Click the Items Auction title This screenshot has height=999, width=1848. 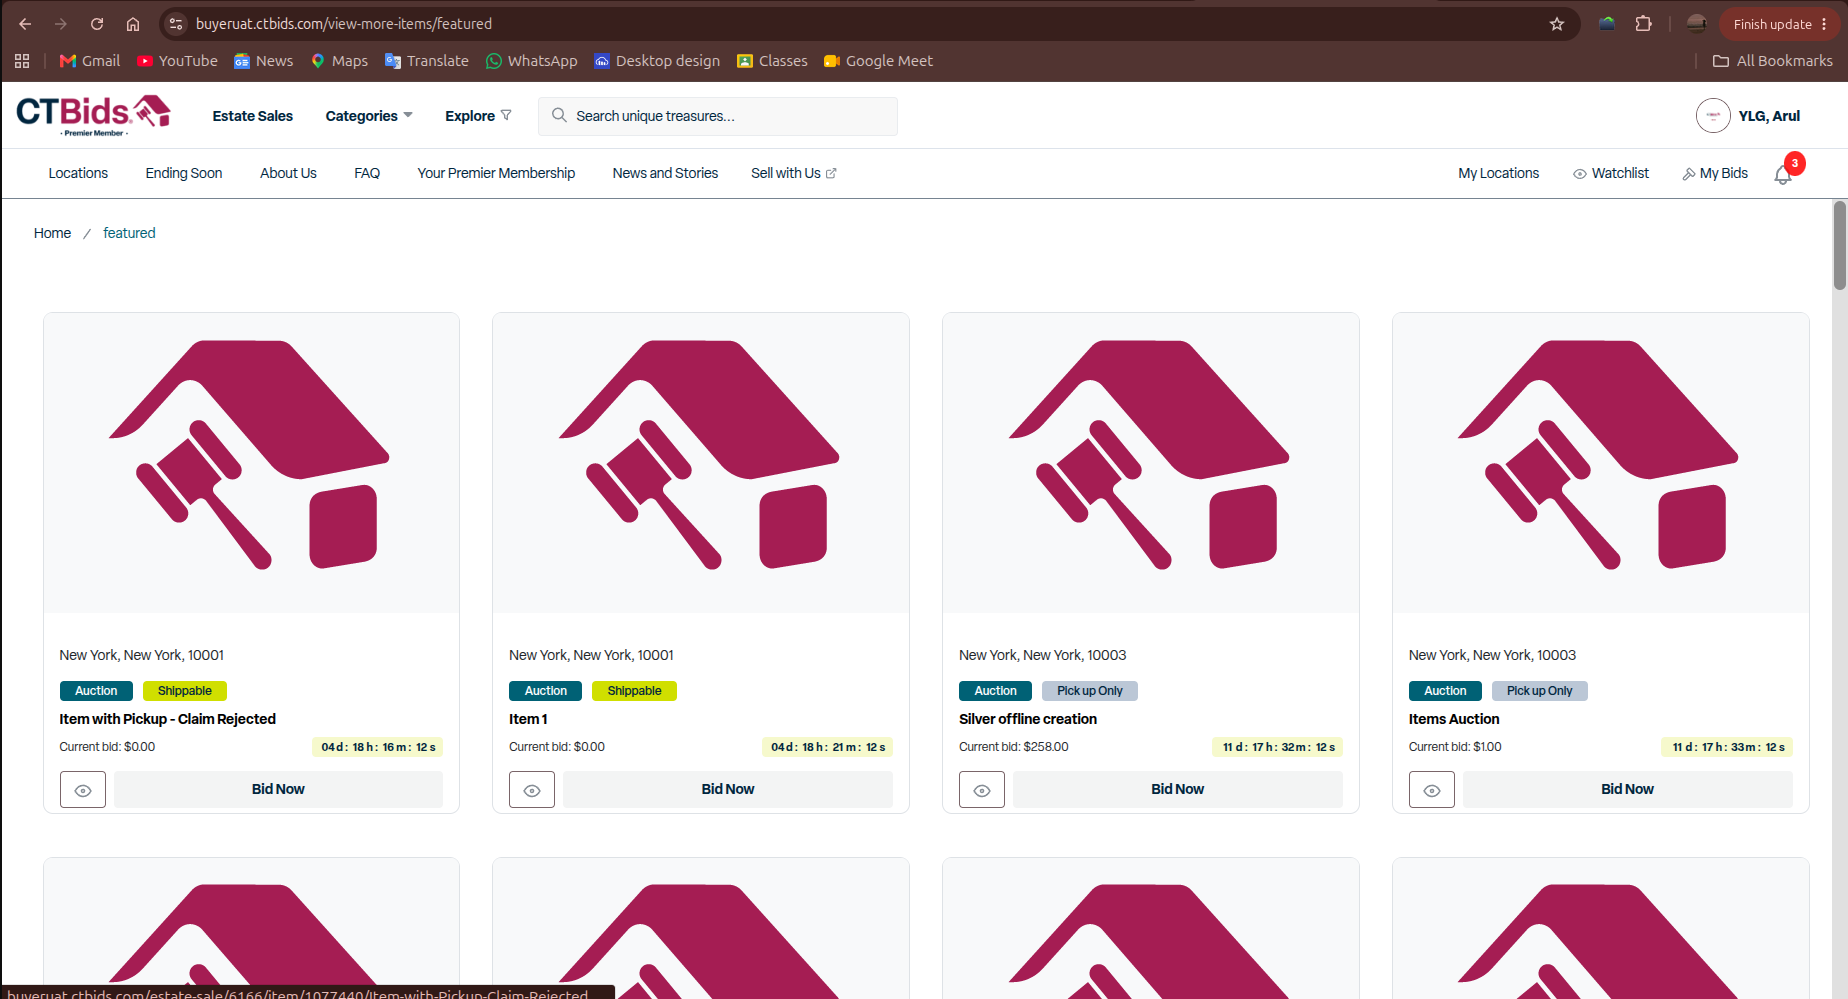(1454, 719)
